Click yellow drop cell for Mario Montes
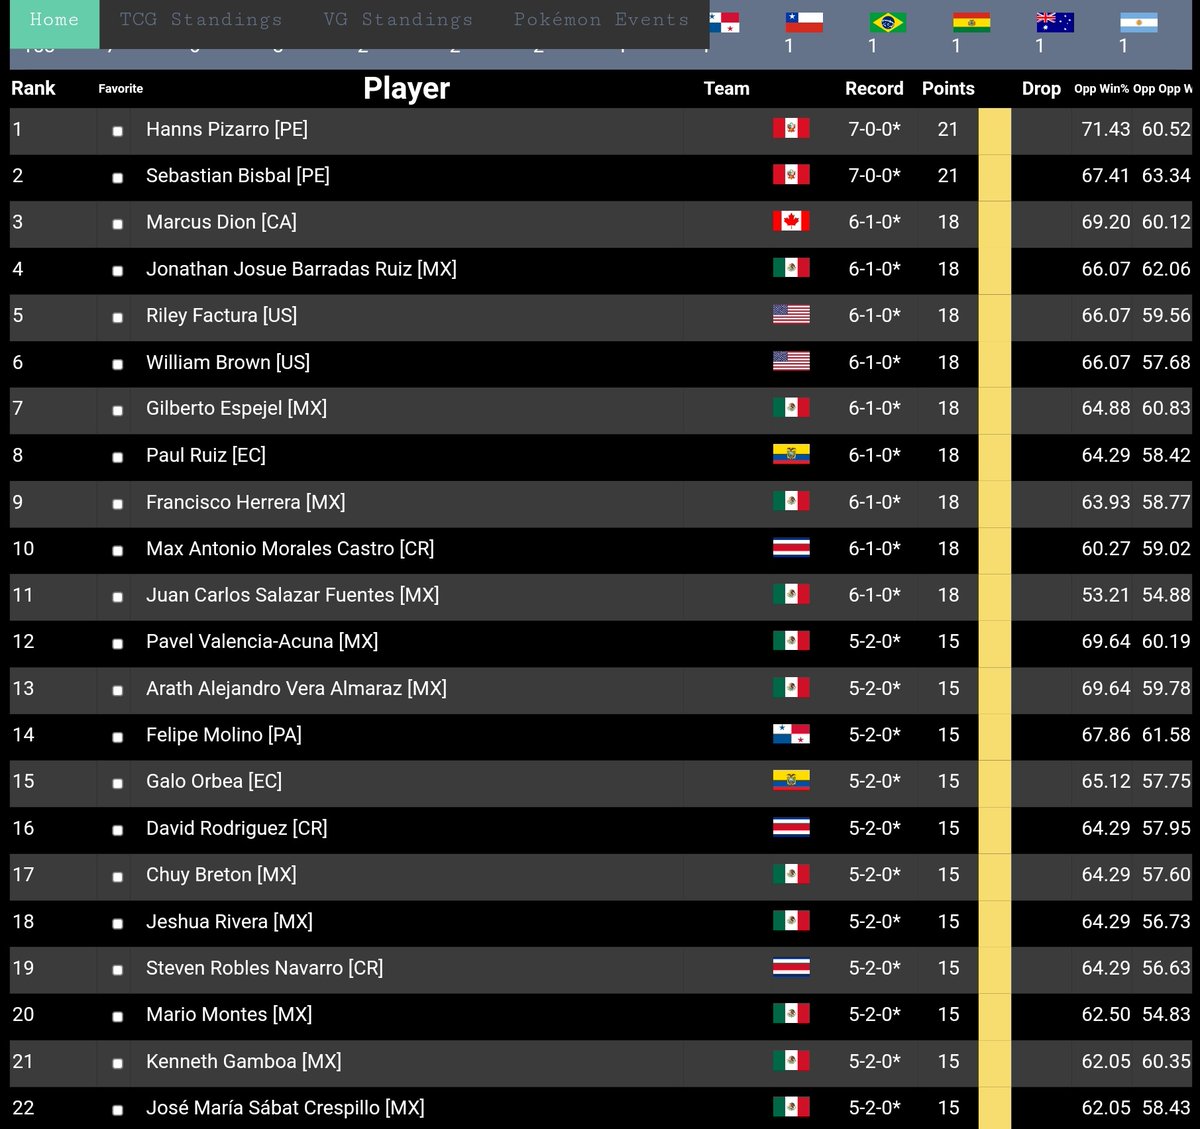The height and width of the screenshot is (1129, 1200). pos(994,1017)
